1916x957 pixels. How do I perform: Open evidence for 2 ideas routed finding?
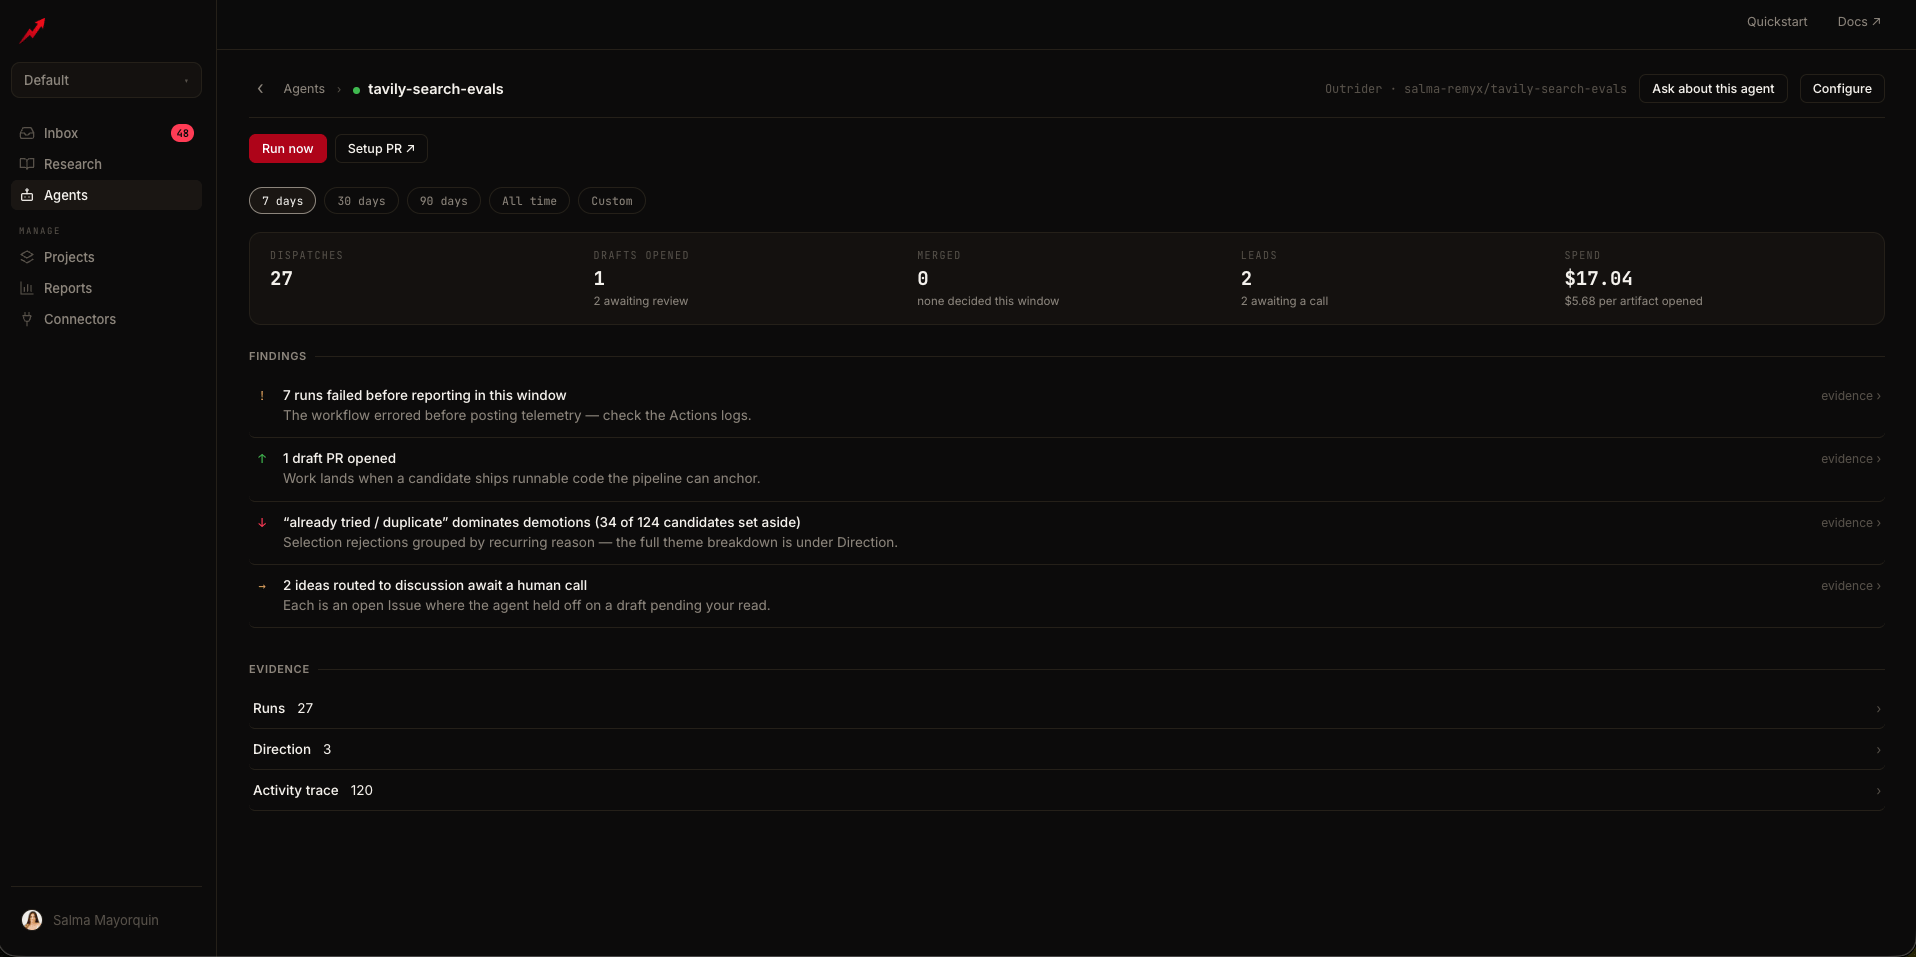tap(1850, 586)
